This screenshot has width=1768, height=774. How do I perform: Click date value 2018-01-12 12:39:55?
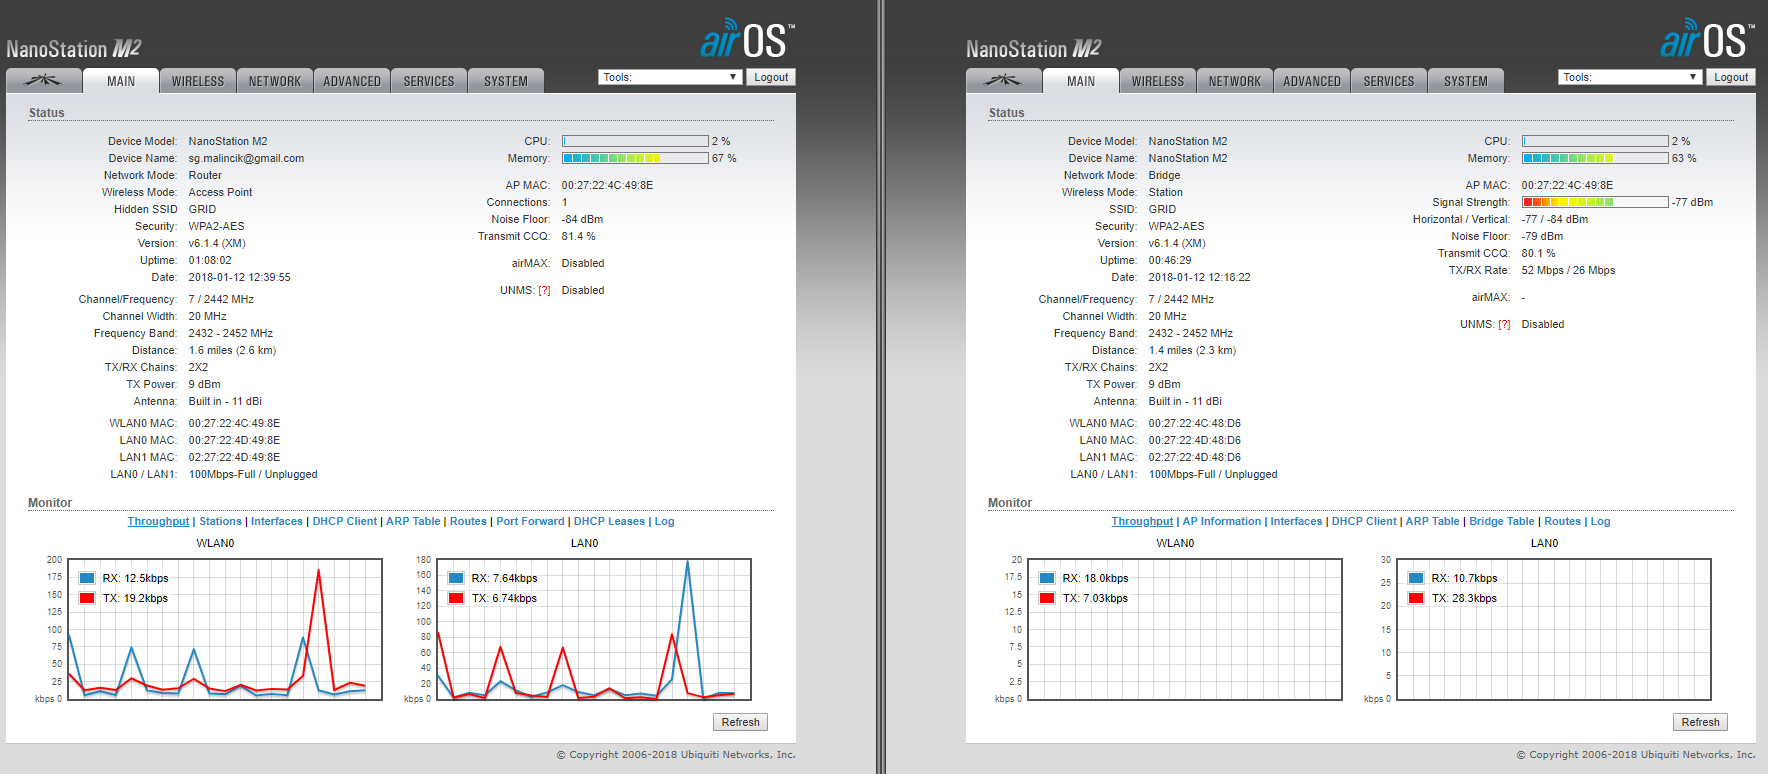click(x=239, y=277)
